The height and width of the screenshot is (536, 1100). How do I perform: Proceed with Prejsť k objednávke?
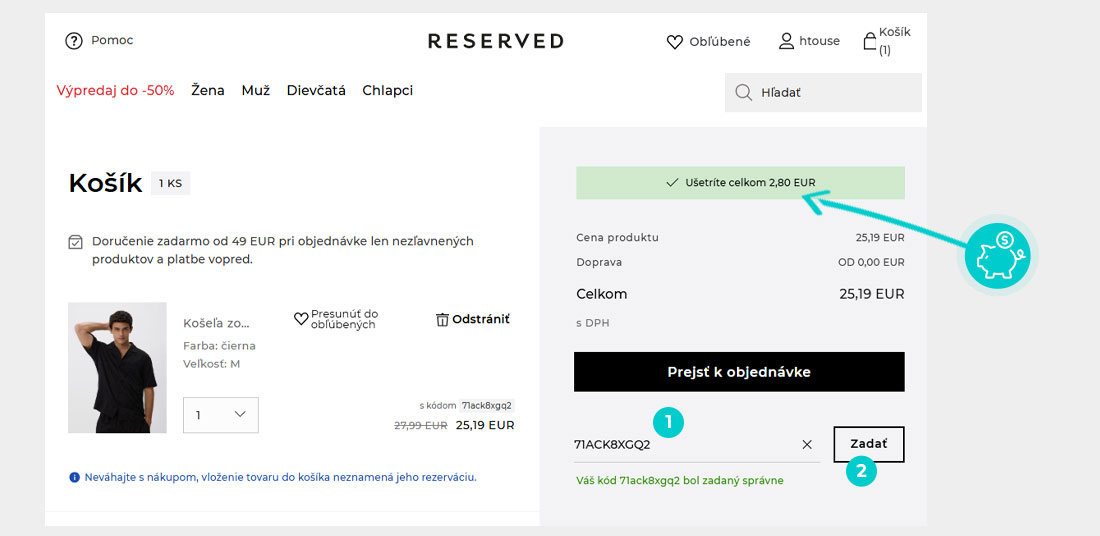pyautogui.click(x=739, y=372)
